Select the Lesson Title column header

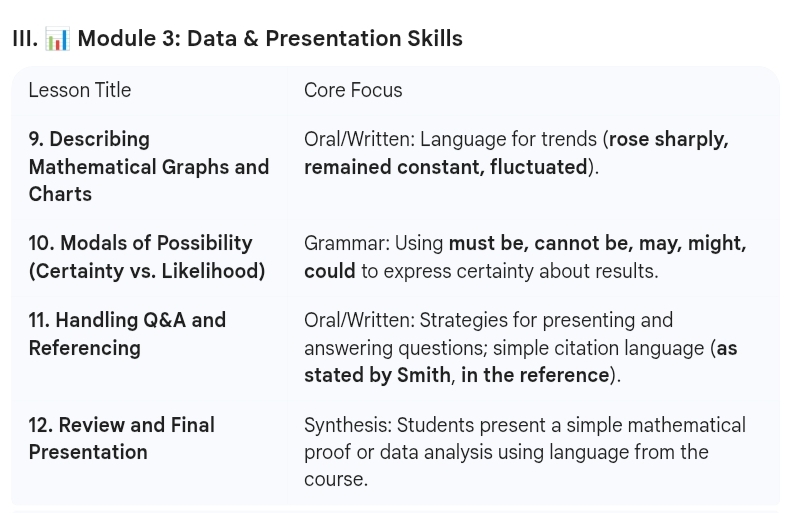pos(80,90)
